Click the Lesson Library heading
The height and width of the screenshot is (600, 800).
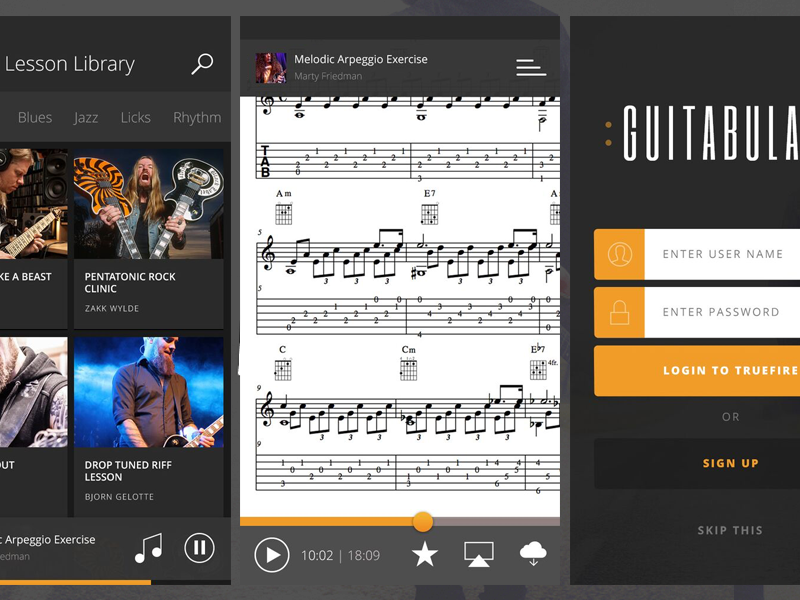69,64
